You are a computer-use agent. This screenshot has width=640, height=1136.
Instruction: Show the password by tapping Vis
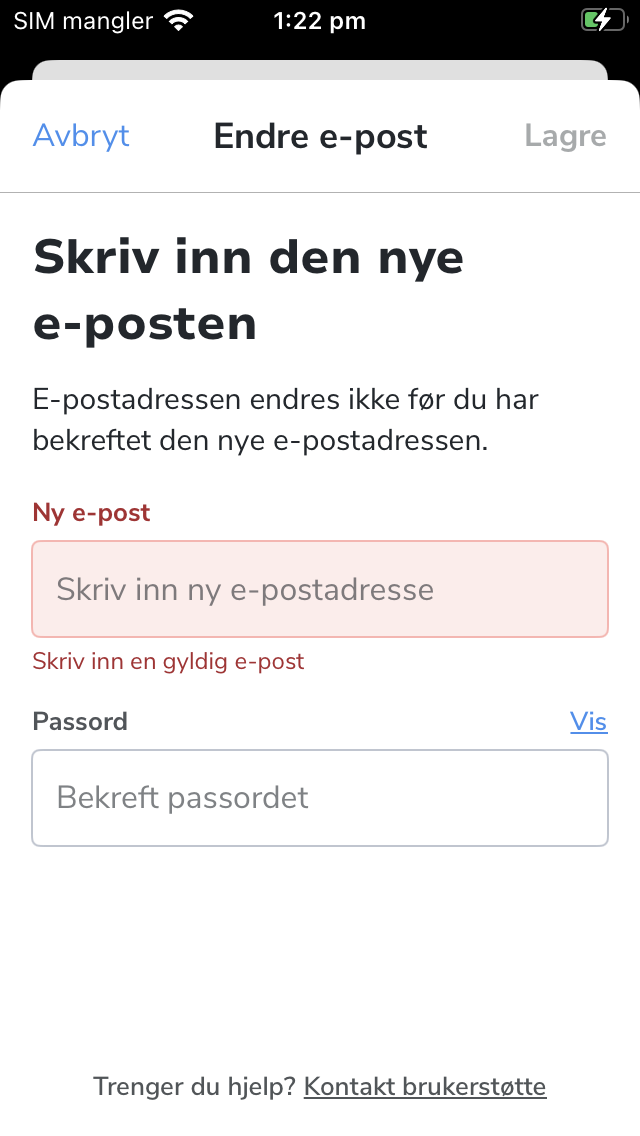[x=589, y=722]
